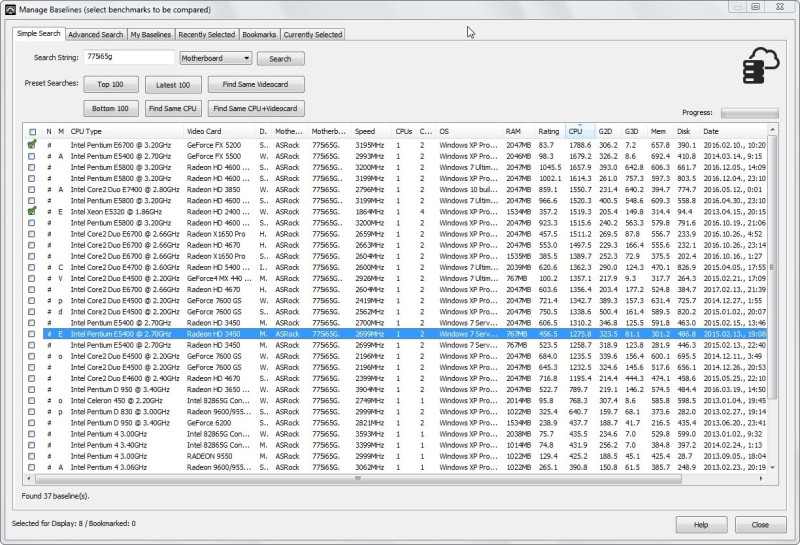Click the RADEON 9550 video card cell
The image size is (800, 545).
point(209,456)
